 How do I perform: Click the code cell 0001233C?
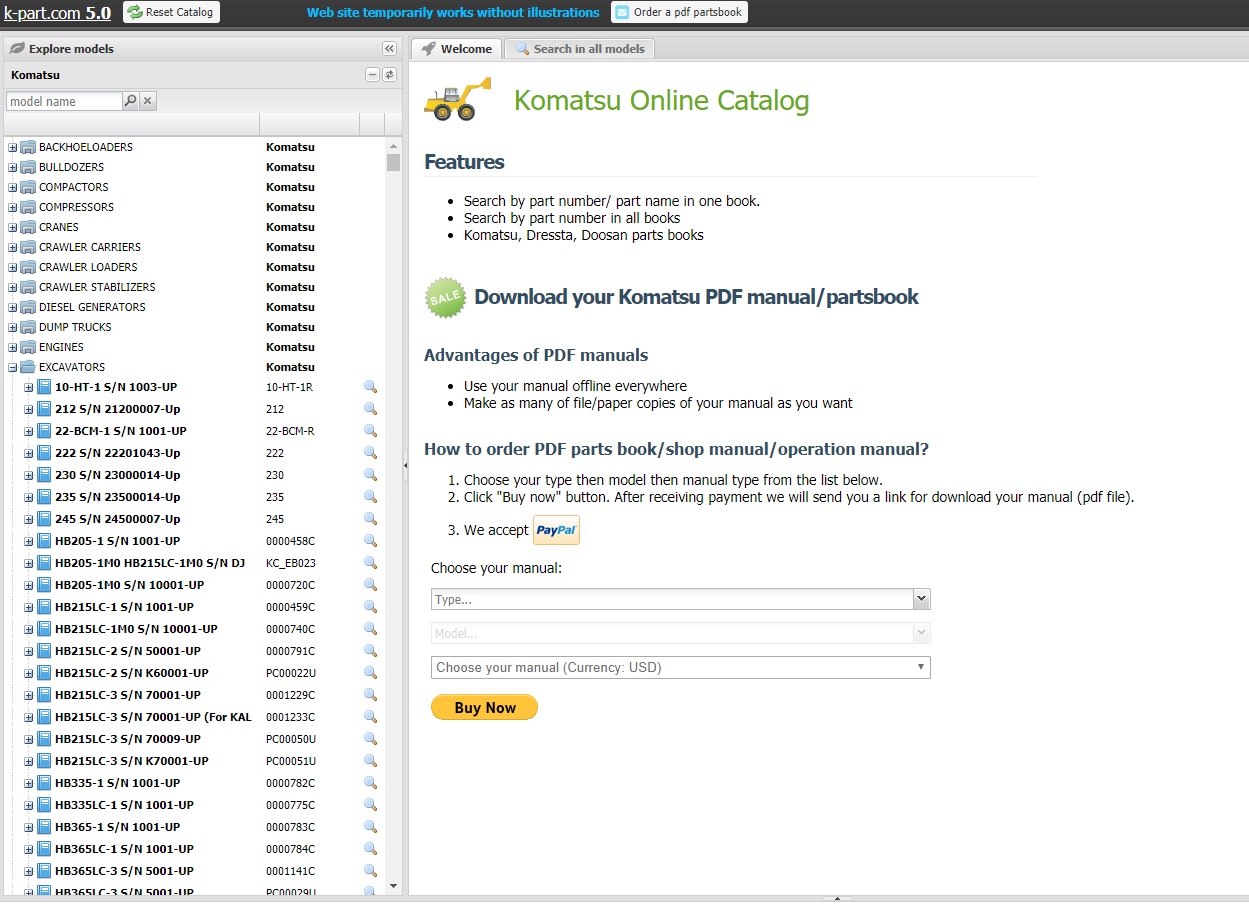(x=290, y=717)
